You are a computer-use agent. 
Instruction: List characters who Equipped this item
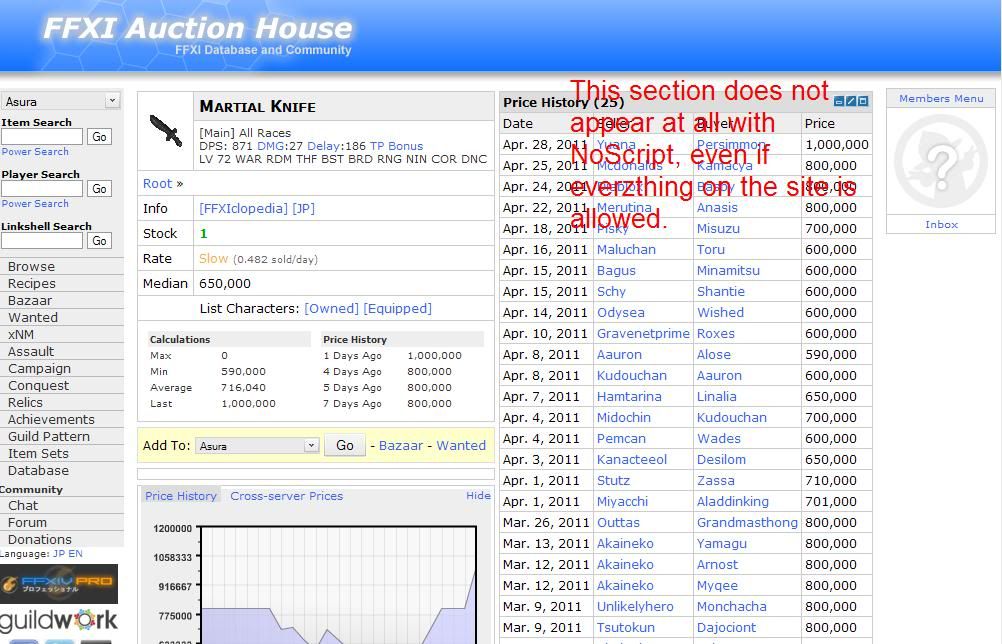click(x=397, y=309)
